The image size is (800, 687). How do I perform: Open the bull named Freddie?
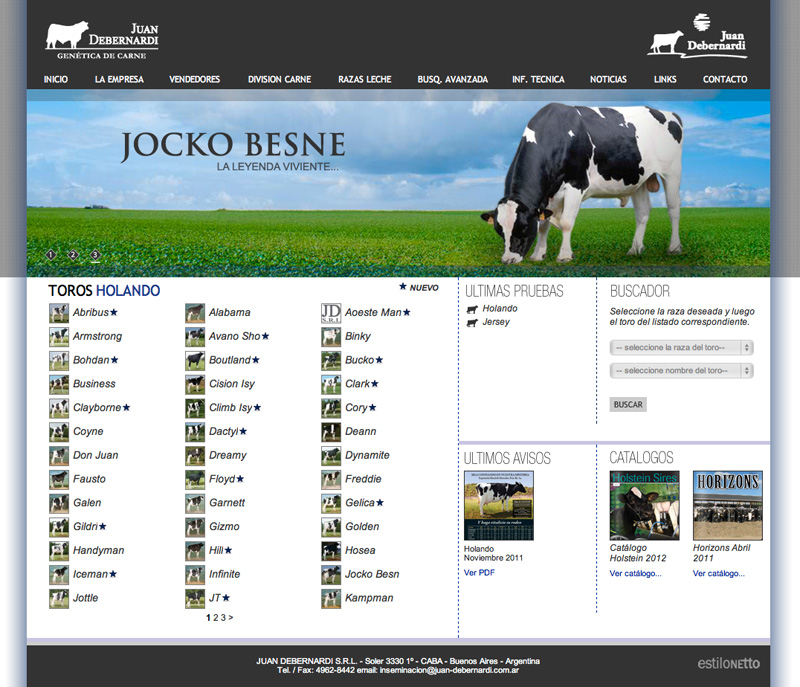(363, 479)
